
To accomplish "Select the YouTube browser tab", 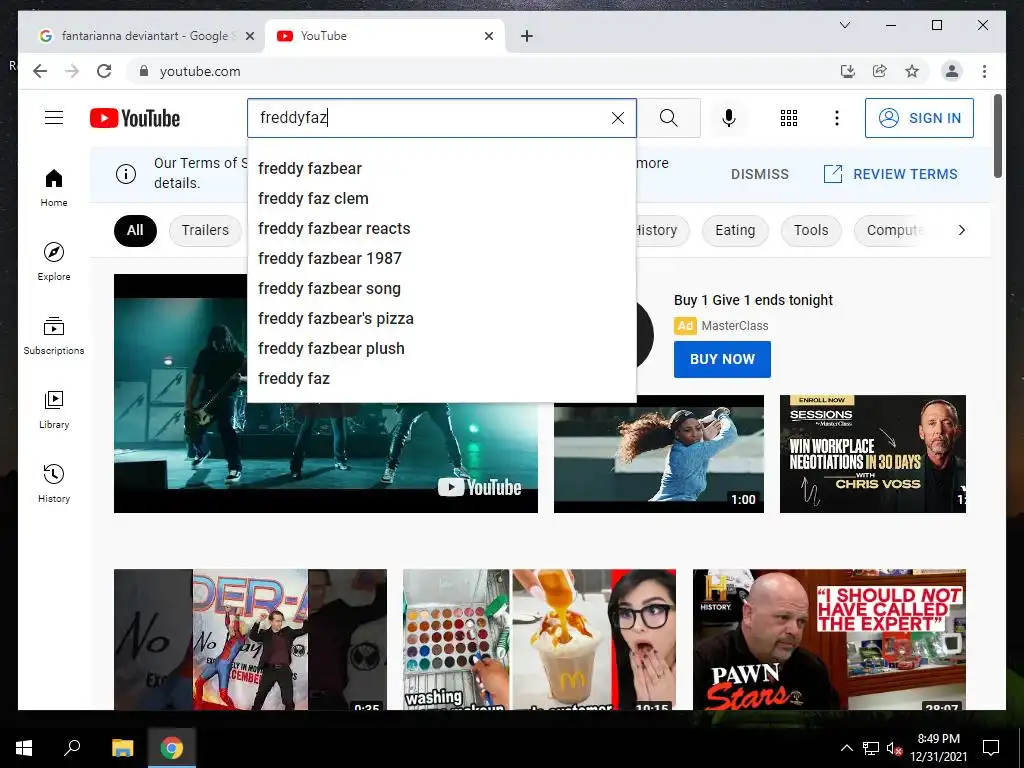I will (385, 36).
